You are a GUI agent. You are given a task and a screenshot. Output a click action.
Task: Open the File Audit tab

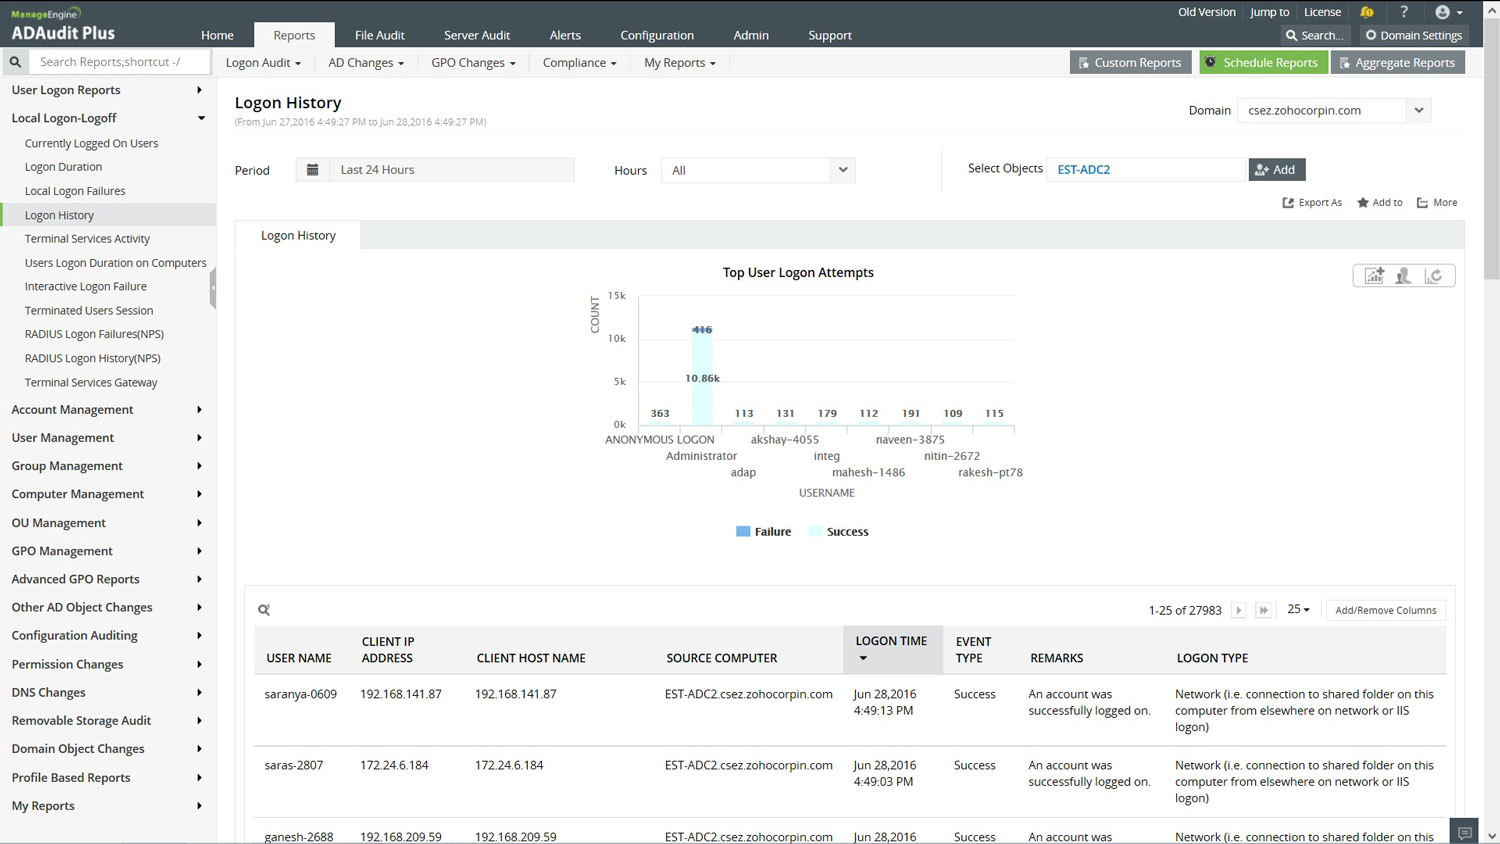click(x=379, y=35)
